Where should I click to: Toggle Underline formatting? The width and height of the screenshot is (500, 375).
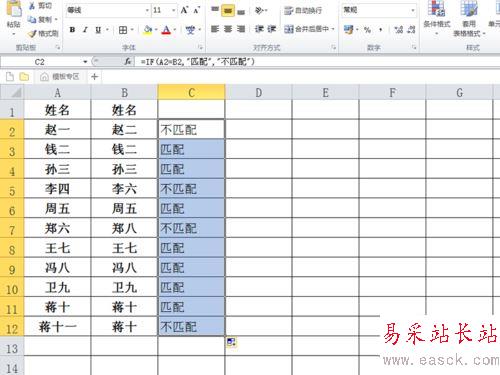coord(98,30)
